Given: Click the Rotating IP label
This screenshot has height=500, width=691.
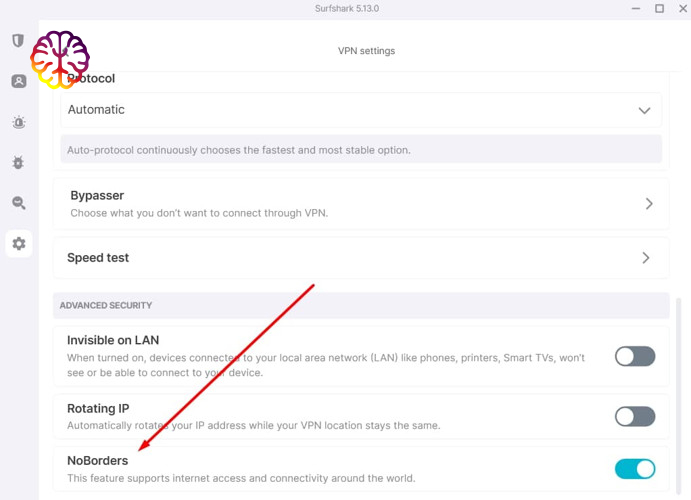Looking at the screenshot, I should [x=98, y=408].
